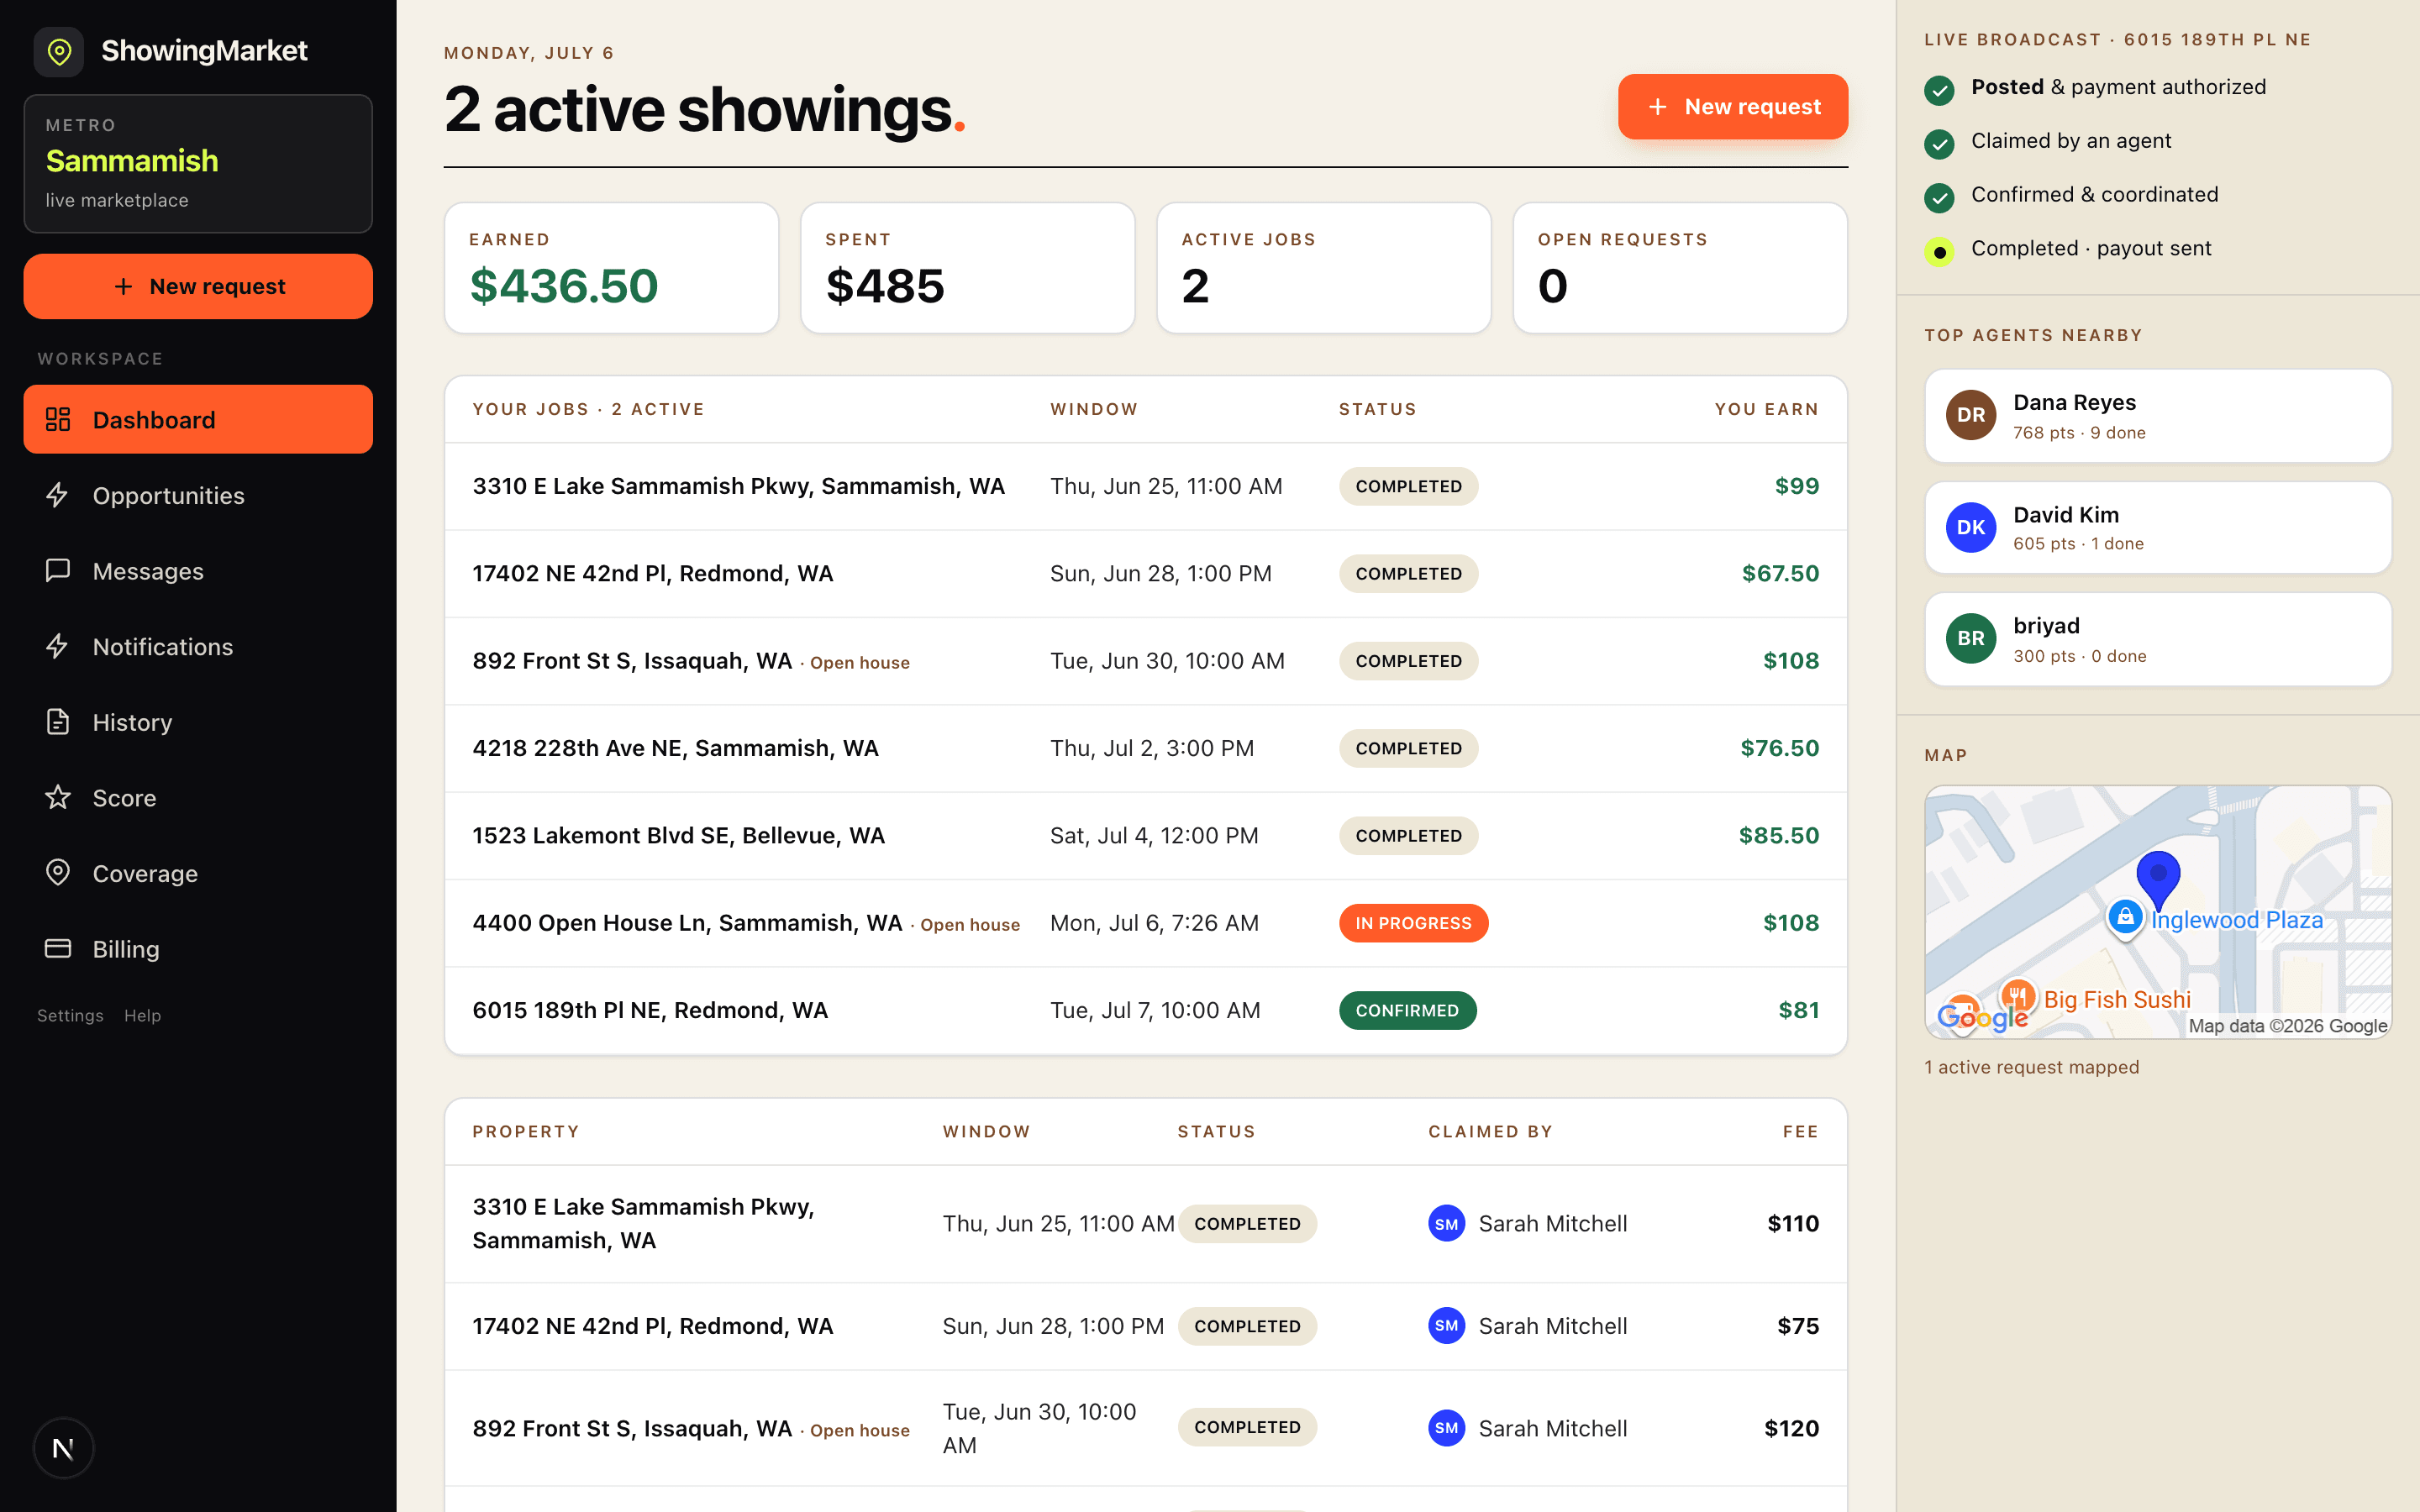Click the Score star icon
This screenshot has height=1512, width=2420.
pos(58,797)
